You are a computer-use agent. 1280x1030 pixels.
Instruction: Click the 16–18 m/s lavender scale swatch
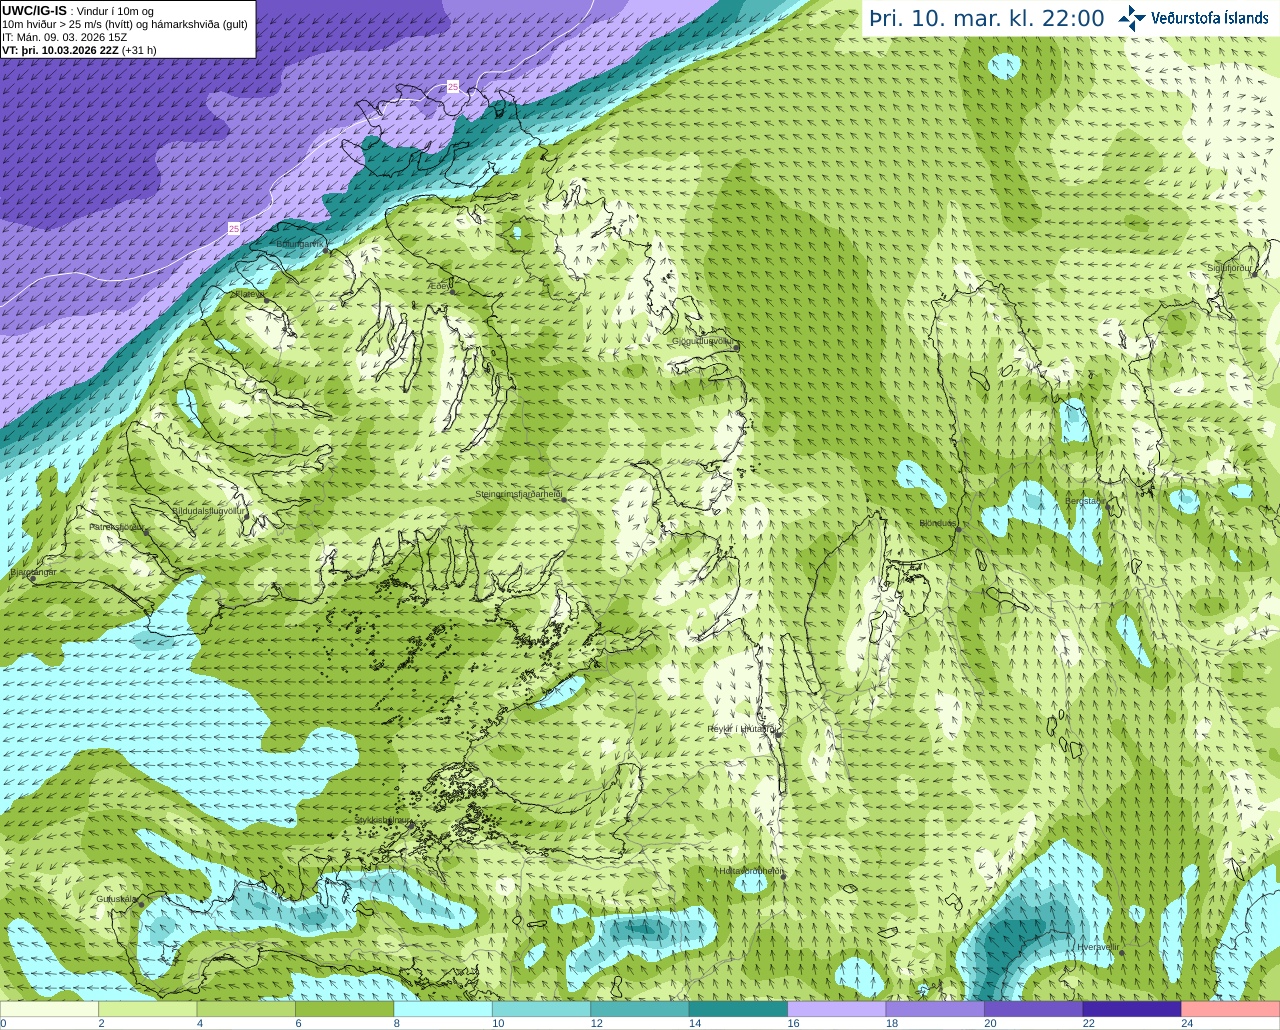click(837, 1009)
